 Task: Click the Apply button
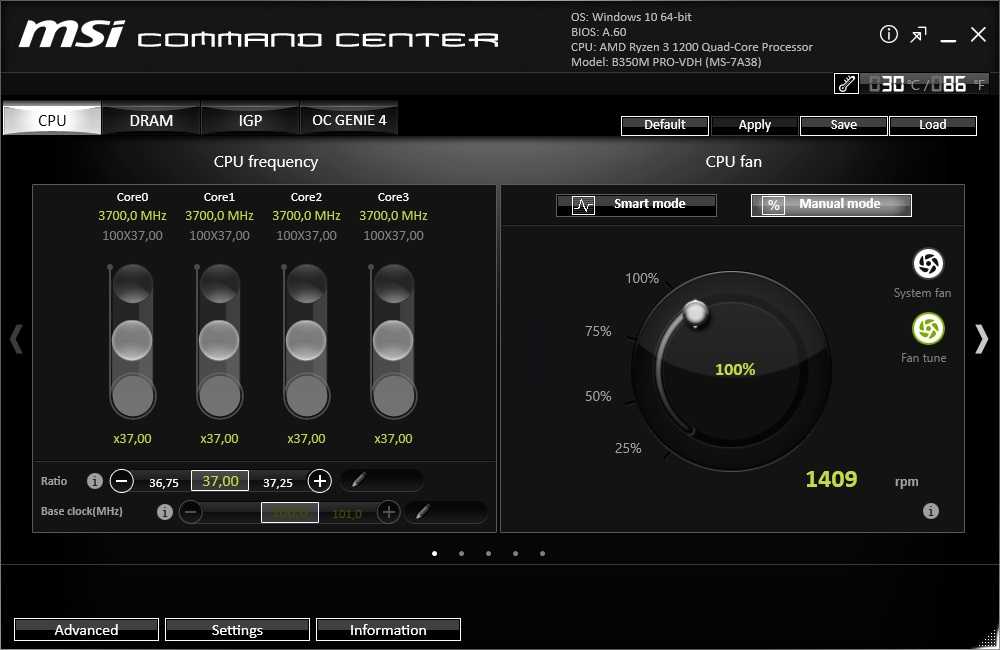[x=754, y=125]
